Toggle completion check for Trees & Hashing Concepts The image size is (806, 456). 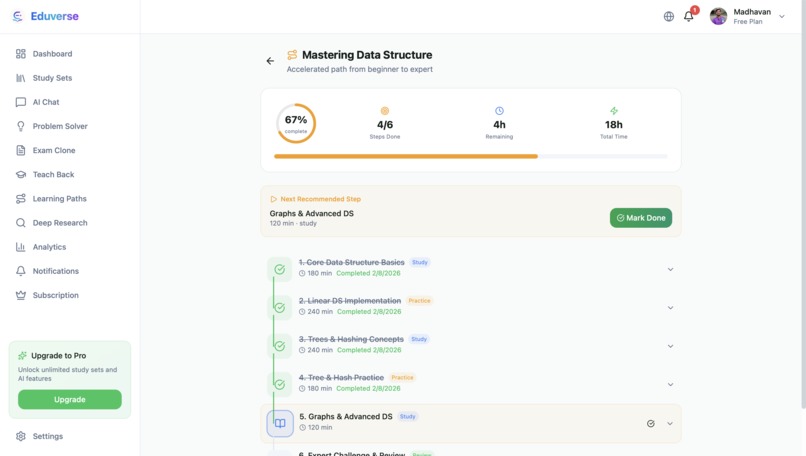(x=280, y=346)
